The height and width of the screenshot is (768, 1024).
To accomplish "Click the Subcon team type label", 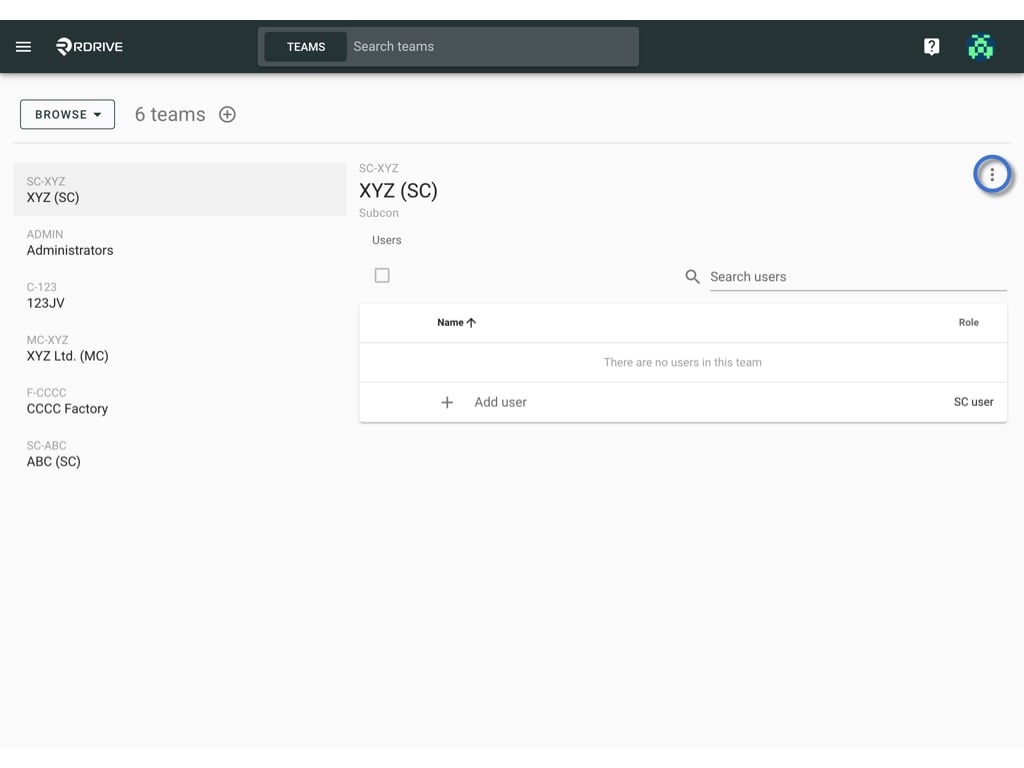I will (x=379, y=213).
